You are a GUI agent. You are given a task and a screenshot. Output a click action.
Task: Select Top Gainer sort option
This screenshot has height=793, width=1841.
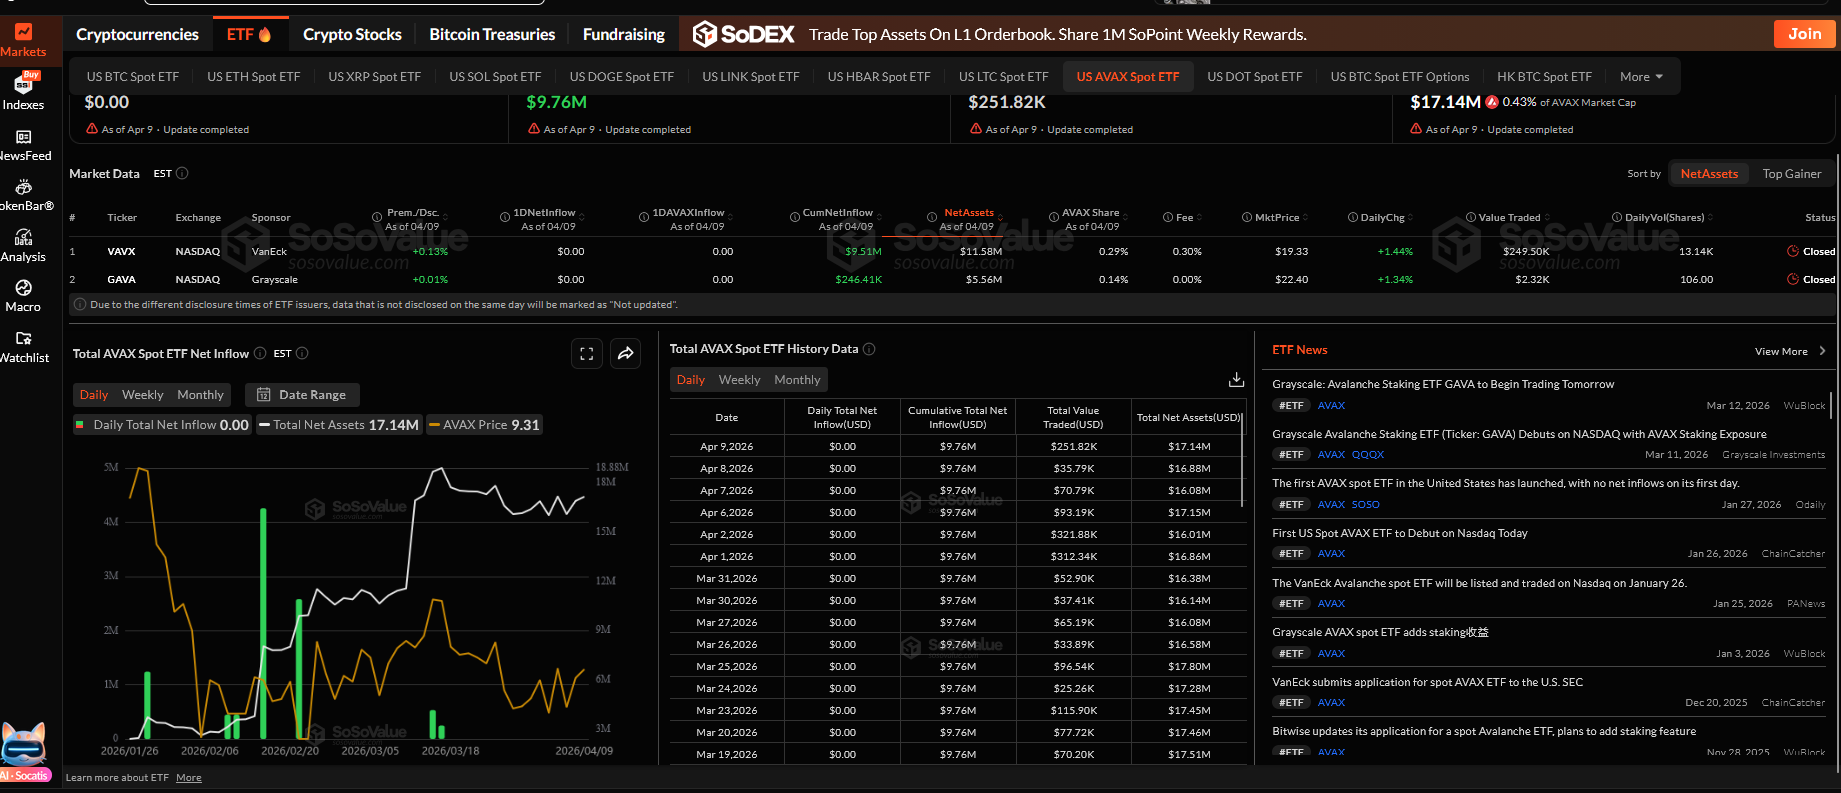1791,174
